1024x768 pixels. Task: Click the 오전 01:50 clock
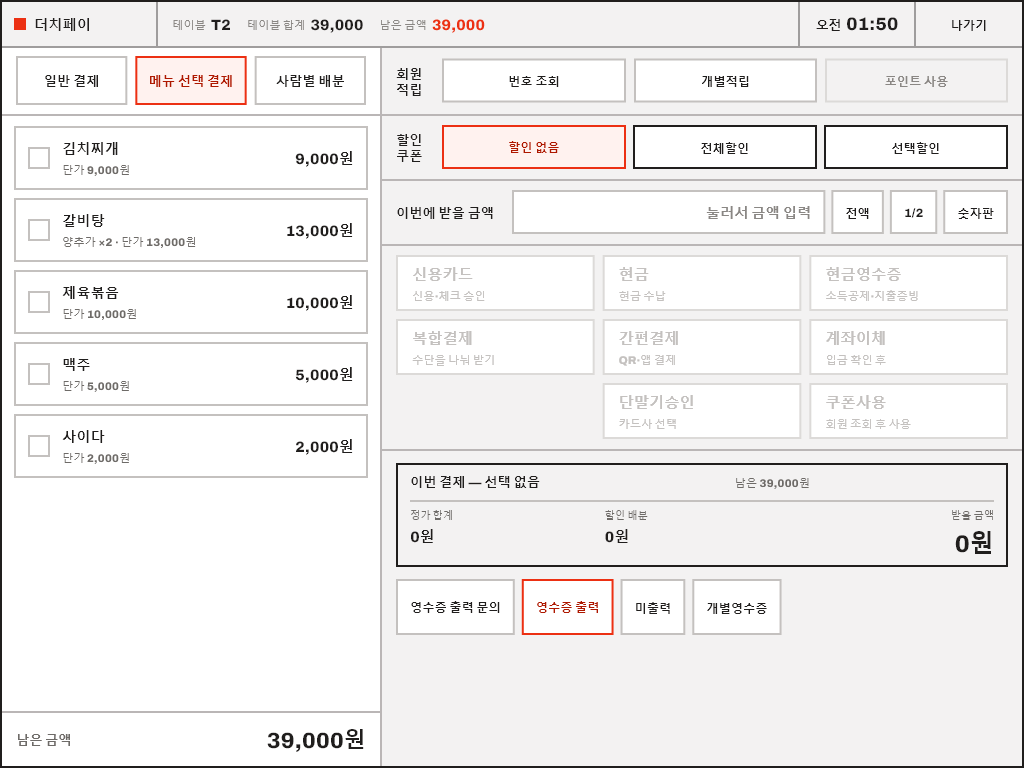(x=857, y=24)
